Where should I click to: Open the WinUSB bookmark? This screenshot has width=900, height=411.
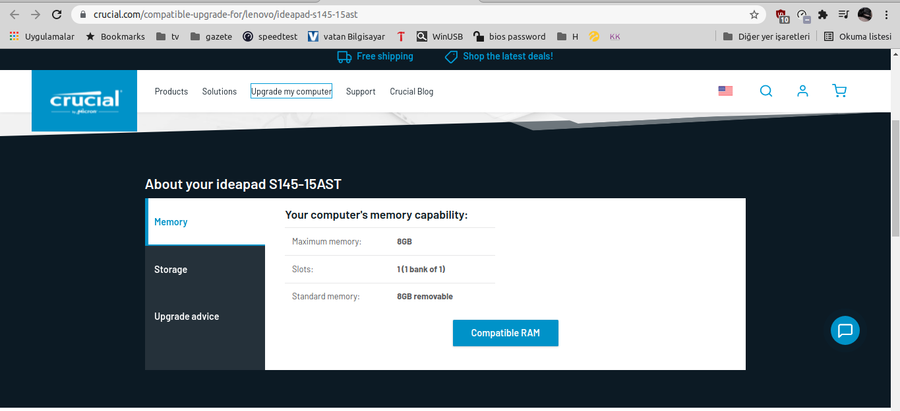(x=440, y=37)
